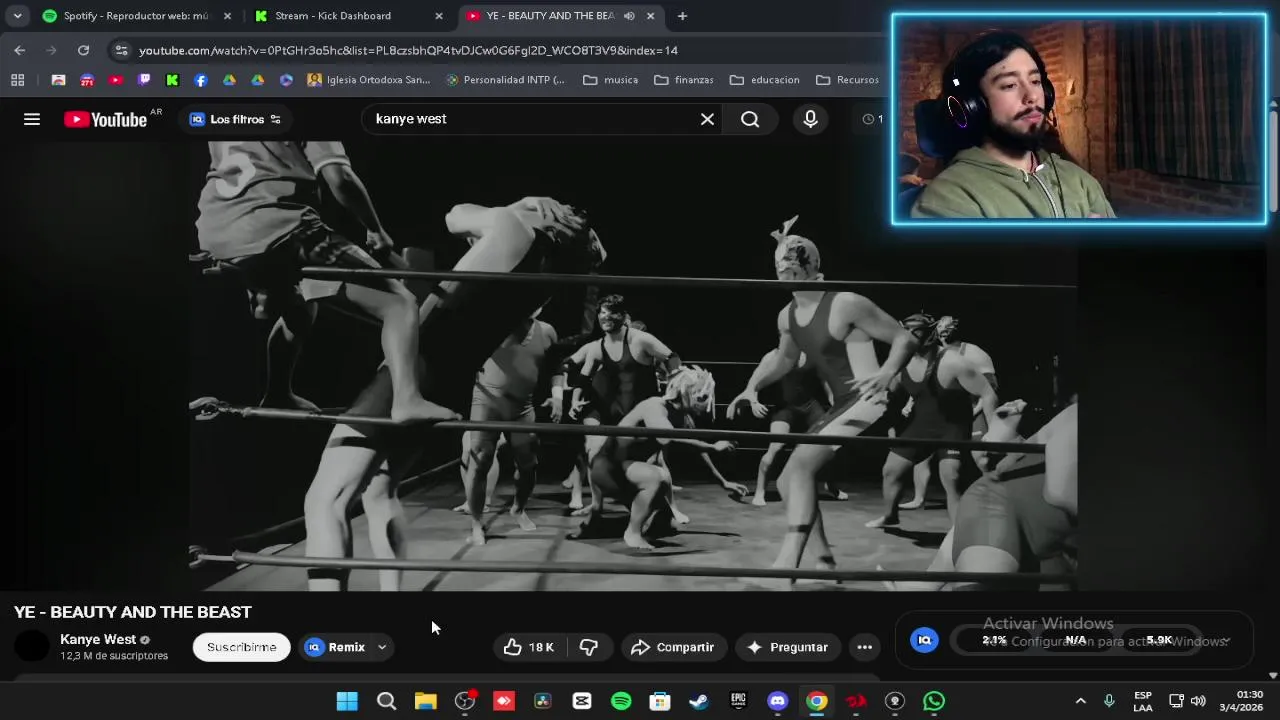Clear the kanye west search text

tap(707, 119)
